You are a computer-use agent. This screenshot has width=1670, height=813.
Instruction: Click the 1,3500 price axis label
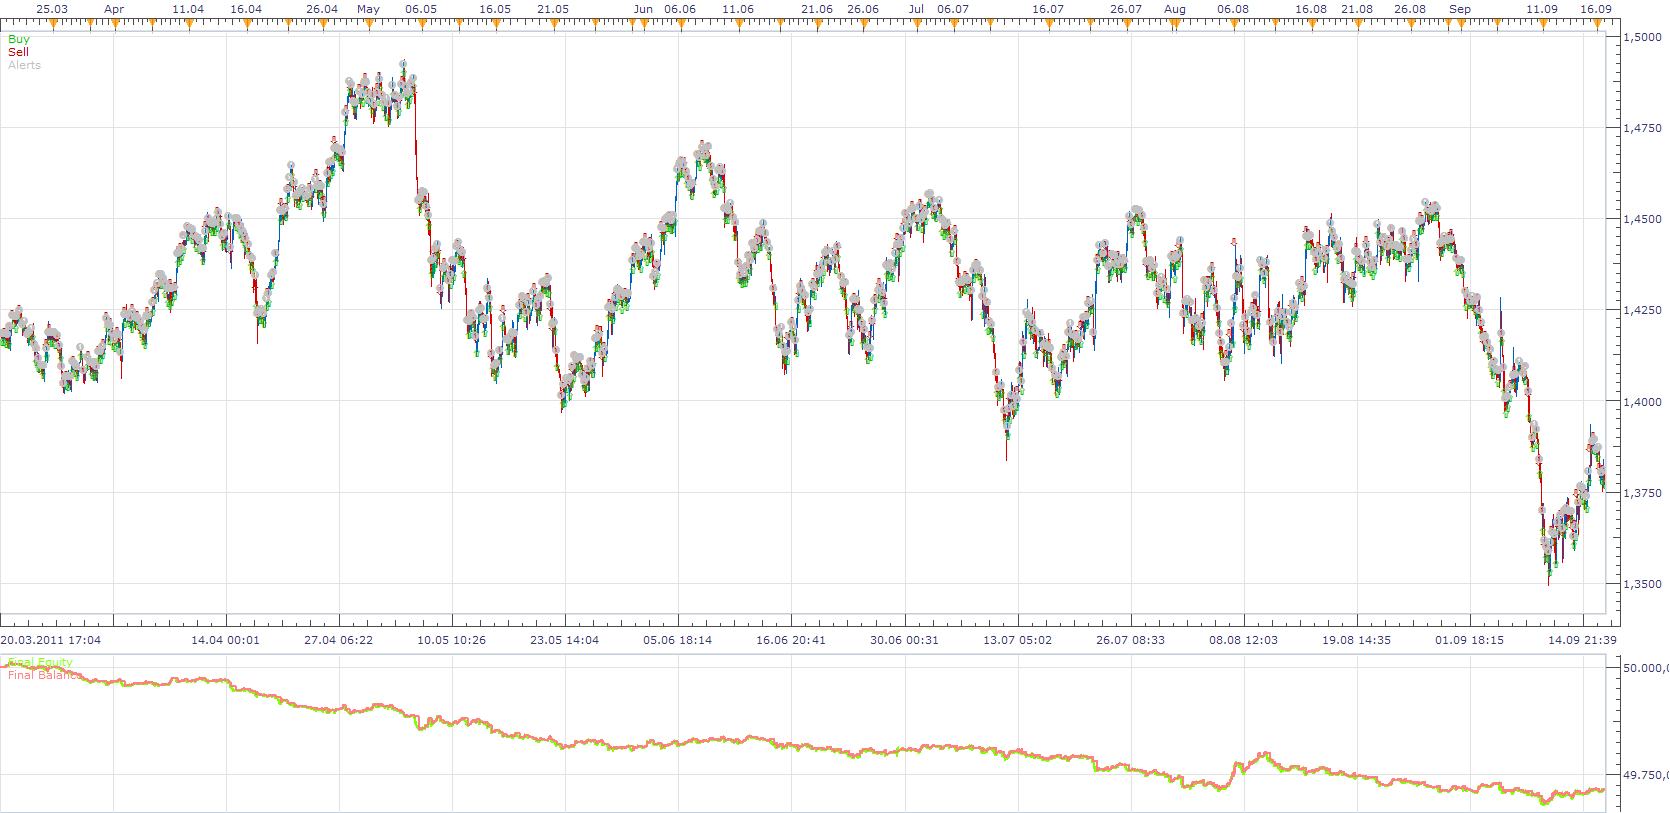click(x=1643, y=584)
